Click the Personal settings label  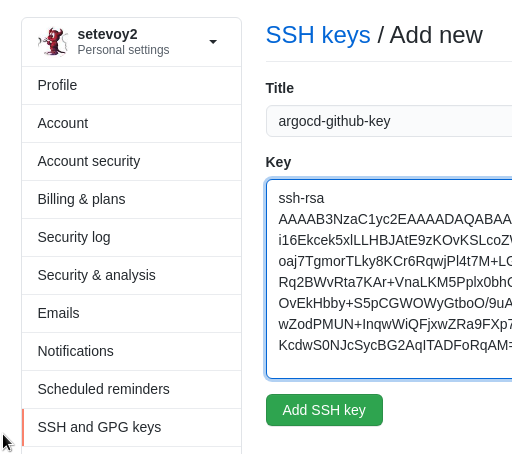point(123,50)
